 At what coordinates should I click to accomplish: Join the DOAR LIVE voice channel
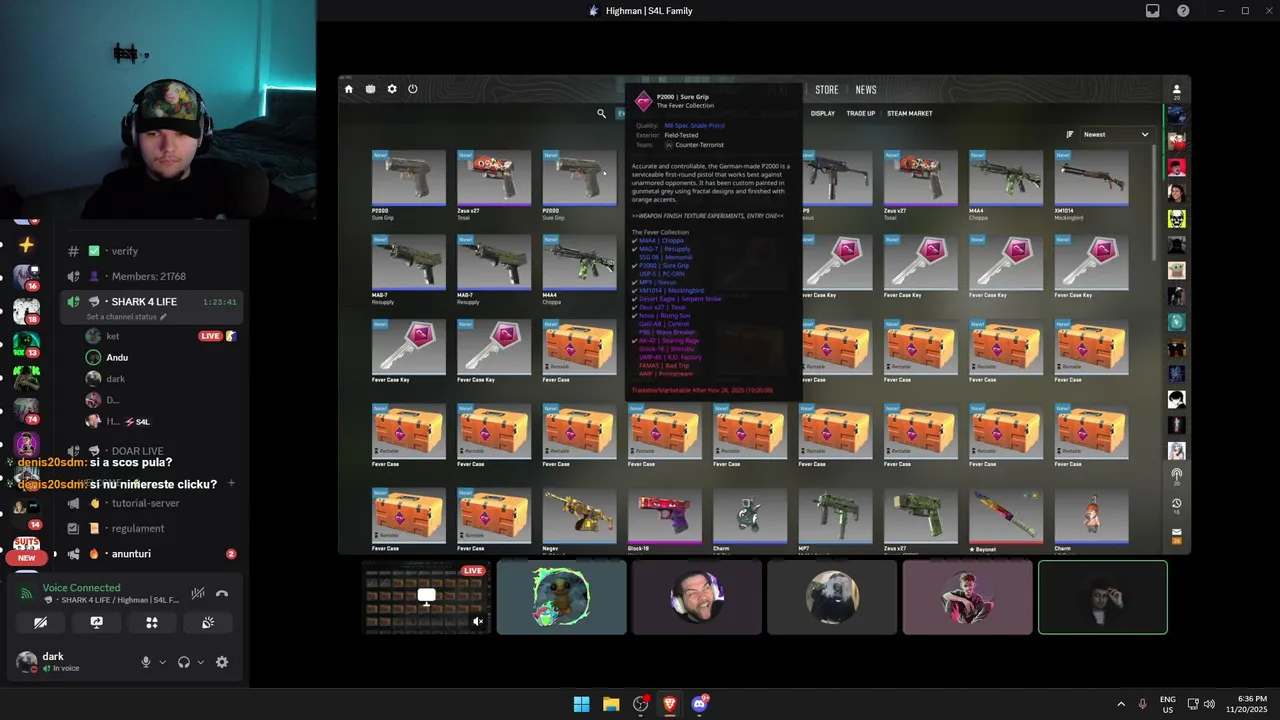(150, 451)
